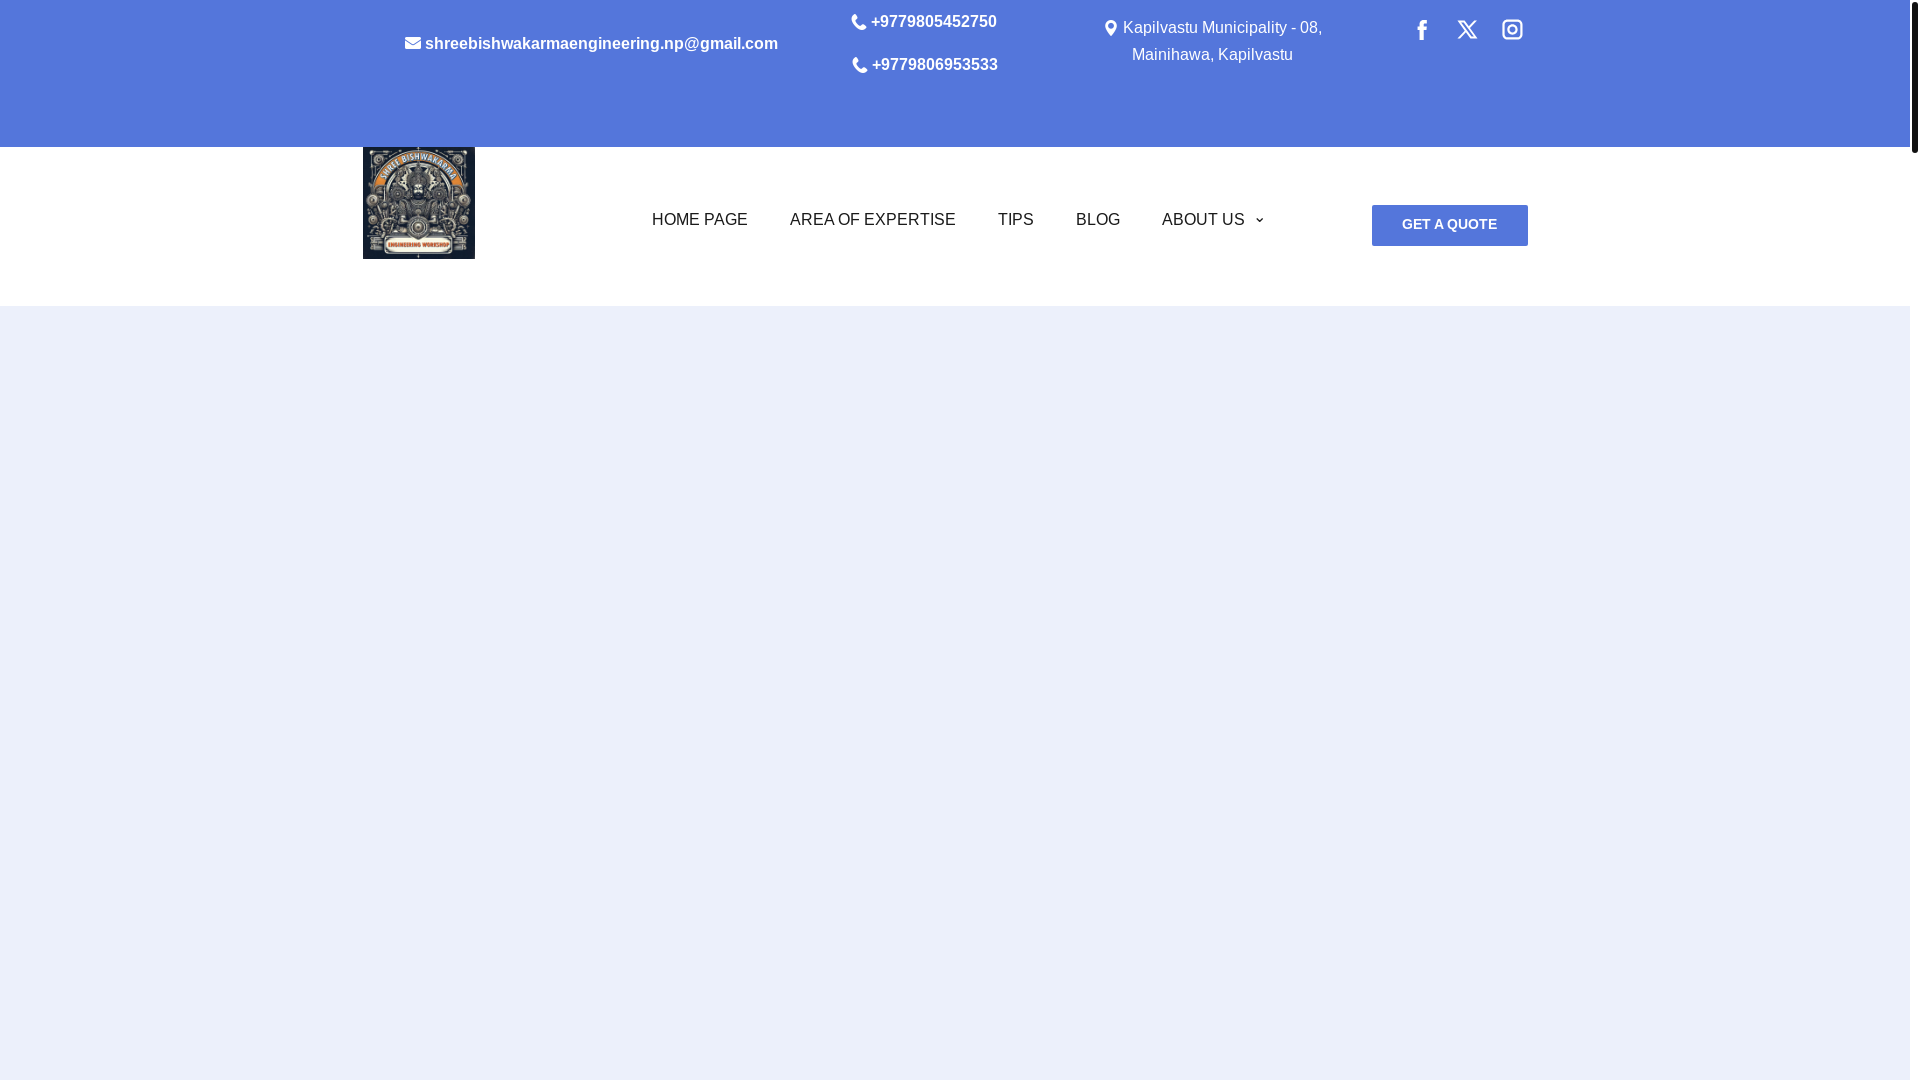This screenshot has width=1920, height=1080.
Task: Click phone icon beside +9779806953533
Action: [x=859, y=65]
